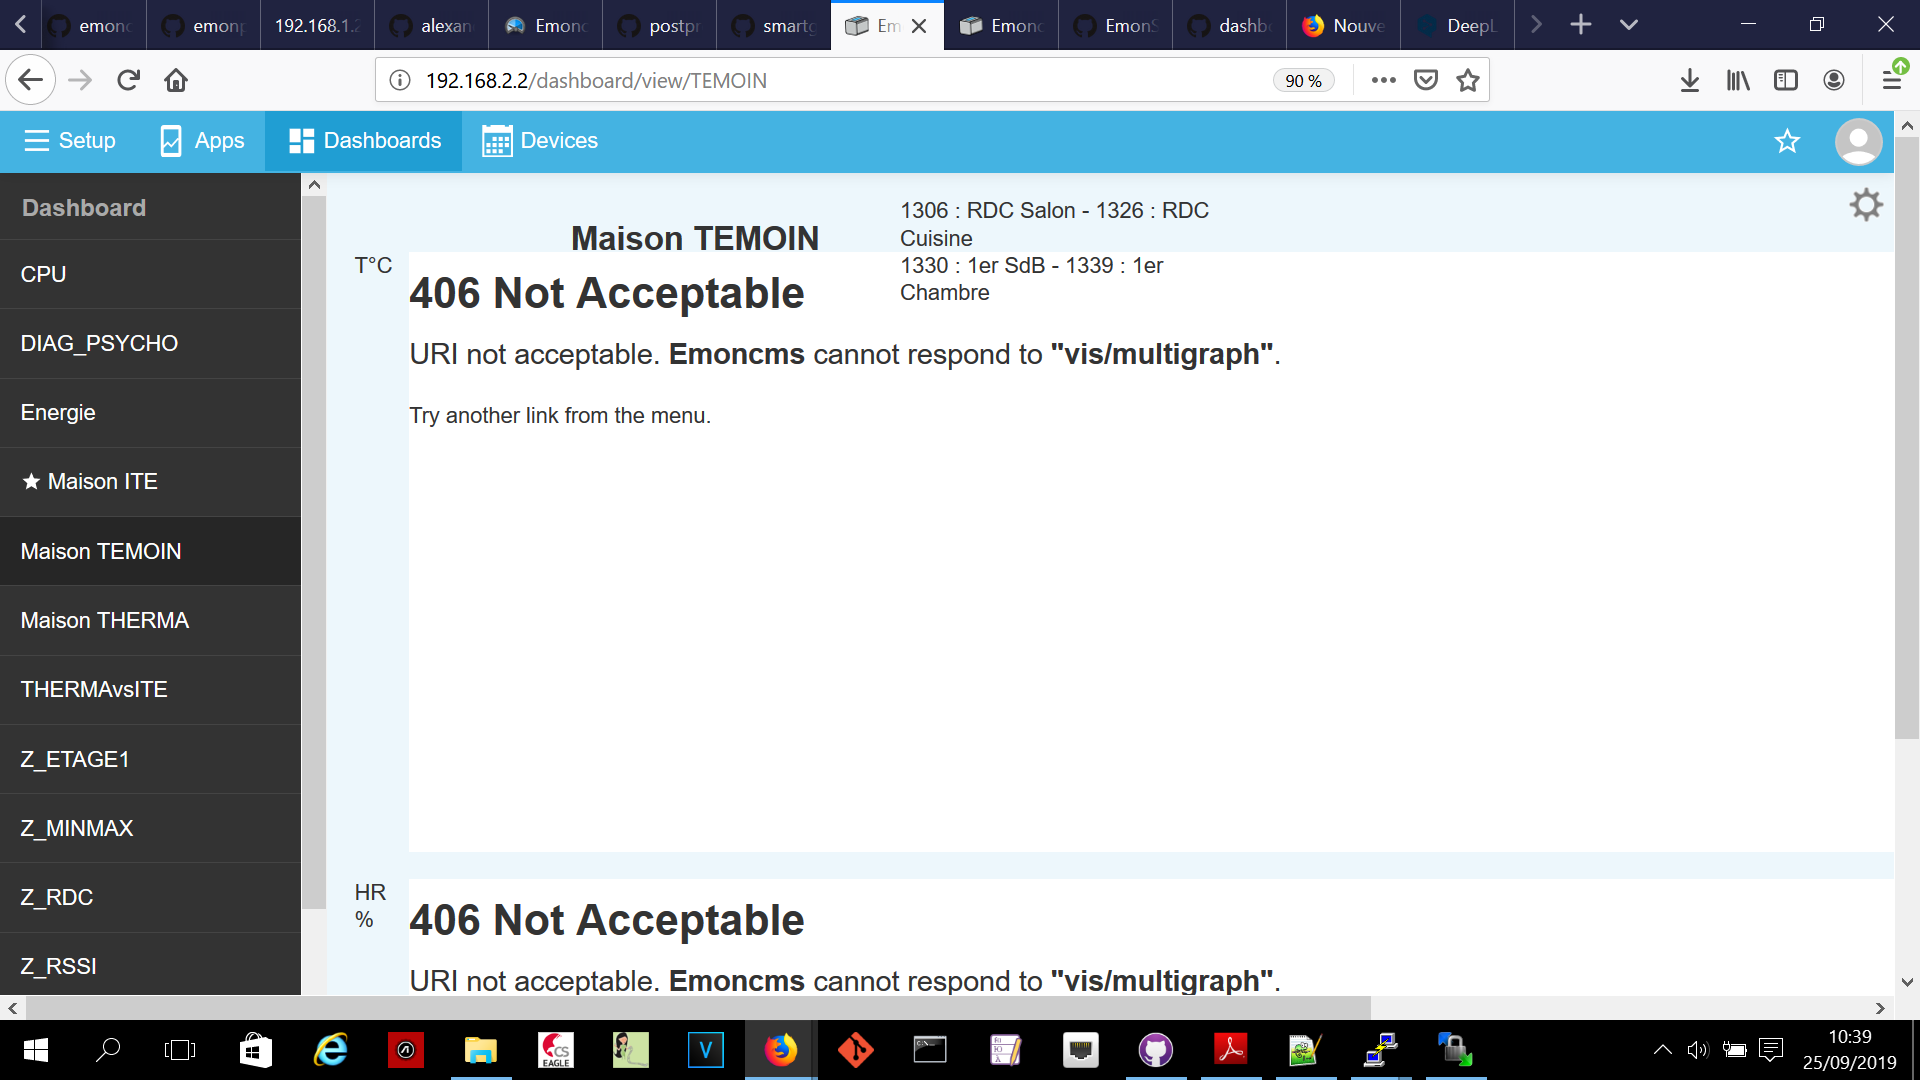
Task: Open the list-all-tabs dropdown
Action: pos(1629,25)
